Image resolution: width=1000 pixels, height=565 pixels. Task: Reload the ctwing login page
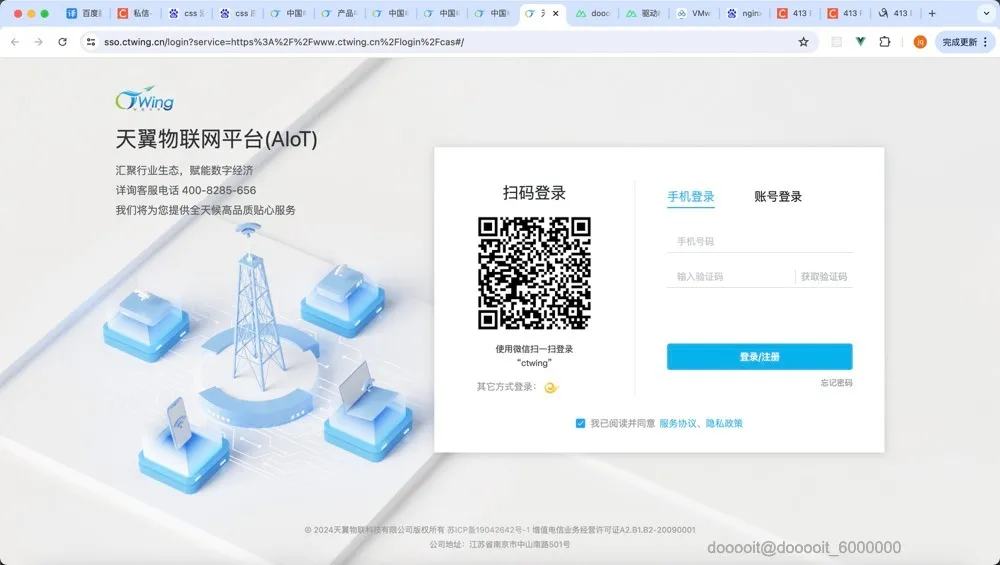click(x=62, y=42)
